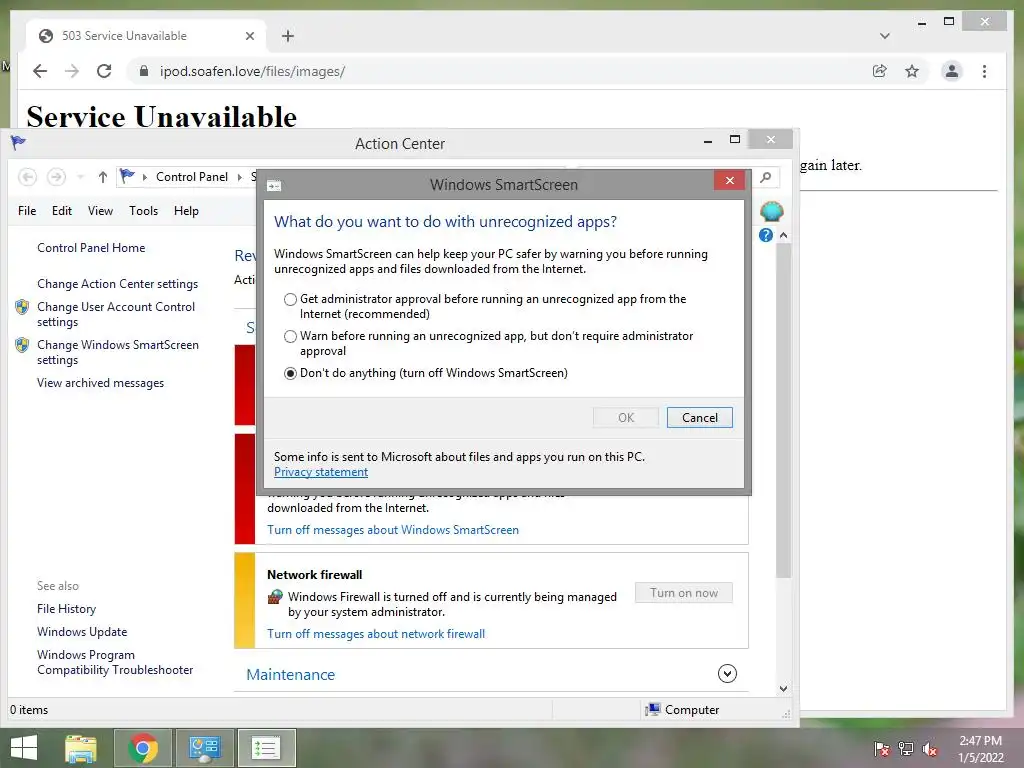Image resolution: width=1024 pixels, height=768 pixels.
Task: Select 'Warn before running' radio option
Action: (291, 336)
